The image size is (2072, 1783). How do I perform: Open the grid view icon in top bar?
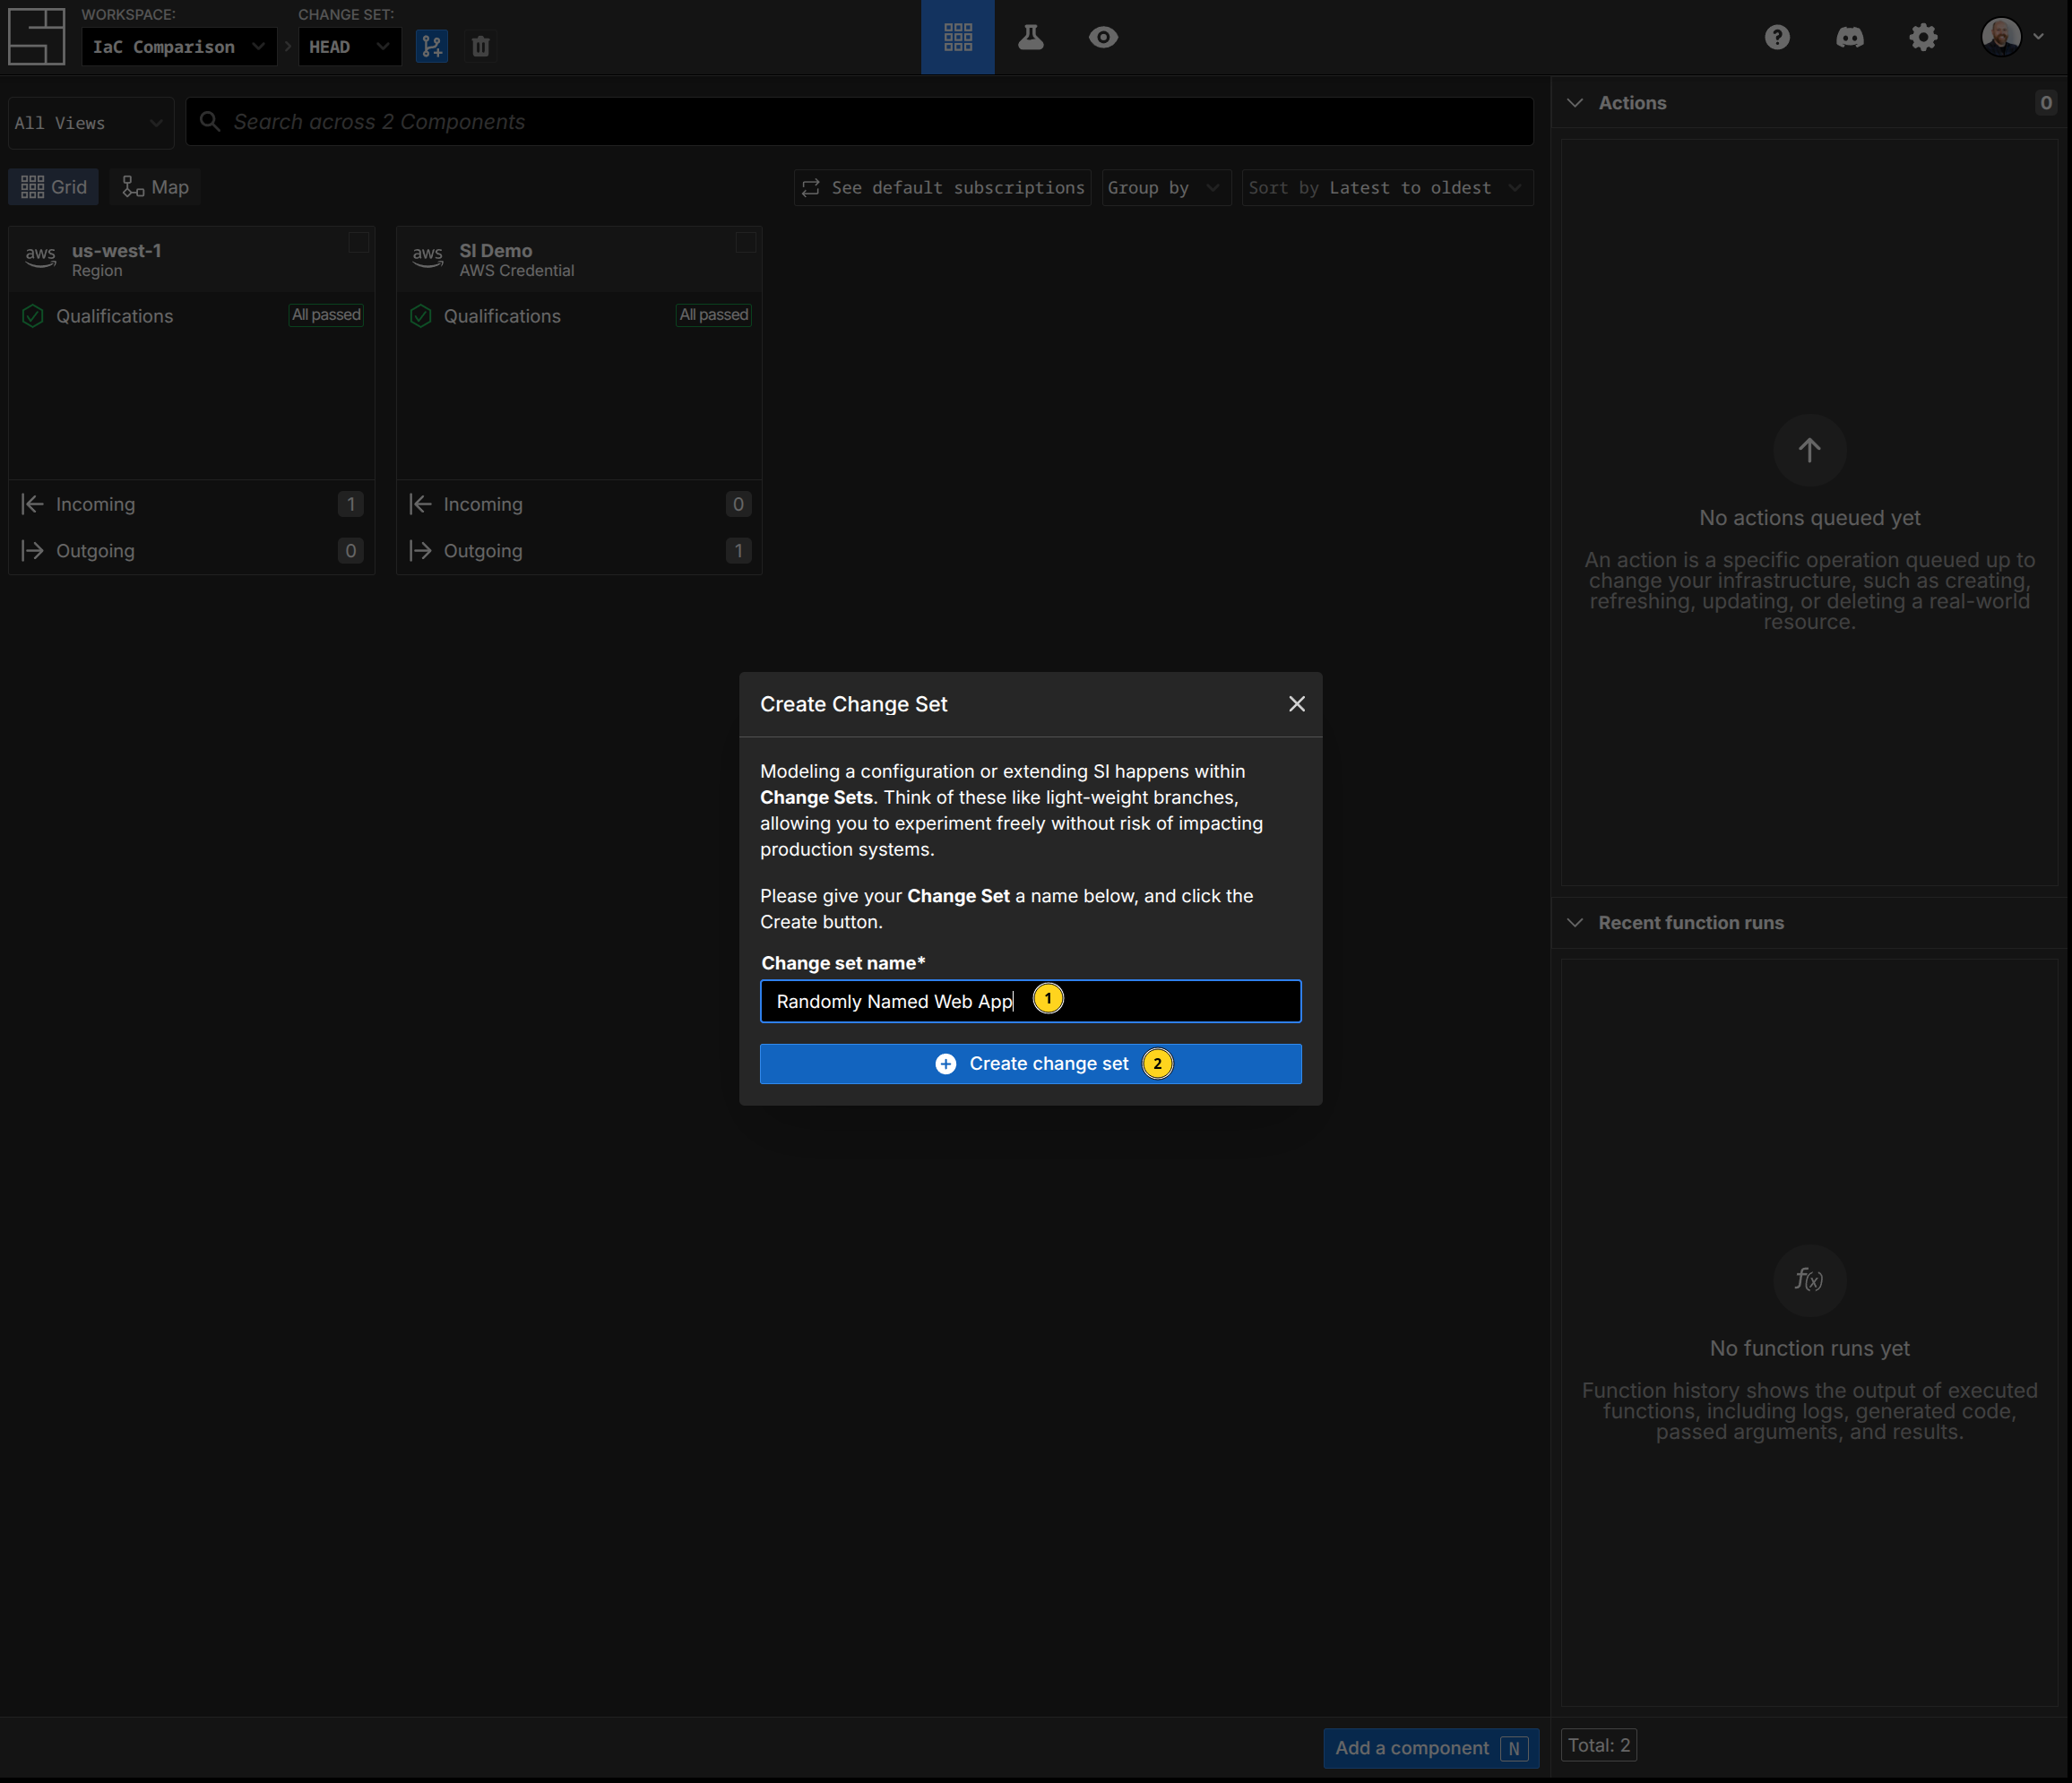click(x=957, y=37)
